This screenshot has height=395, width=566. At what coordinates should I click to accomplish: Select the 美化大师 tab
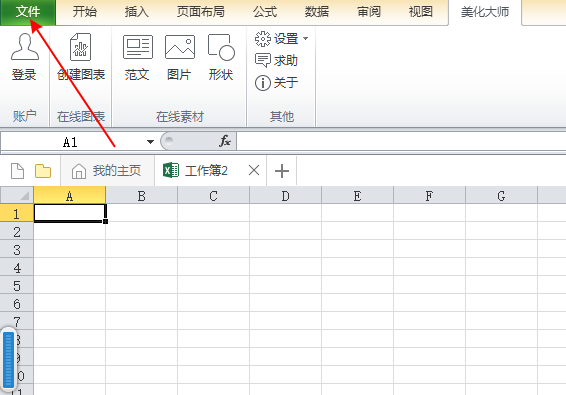click(x=485, y=12)
